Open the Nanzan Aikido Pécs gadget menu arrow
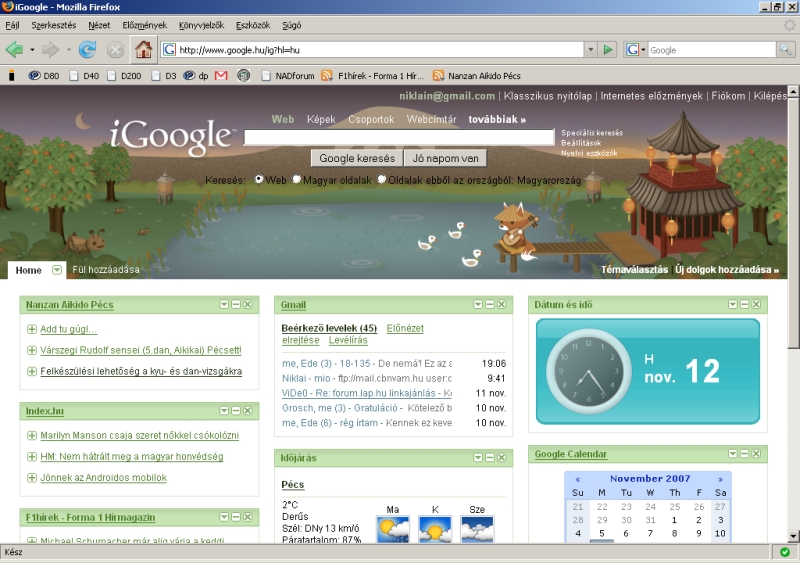Screen dimensions: 800x563 coord(224,304)
